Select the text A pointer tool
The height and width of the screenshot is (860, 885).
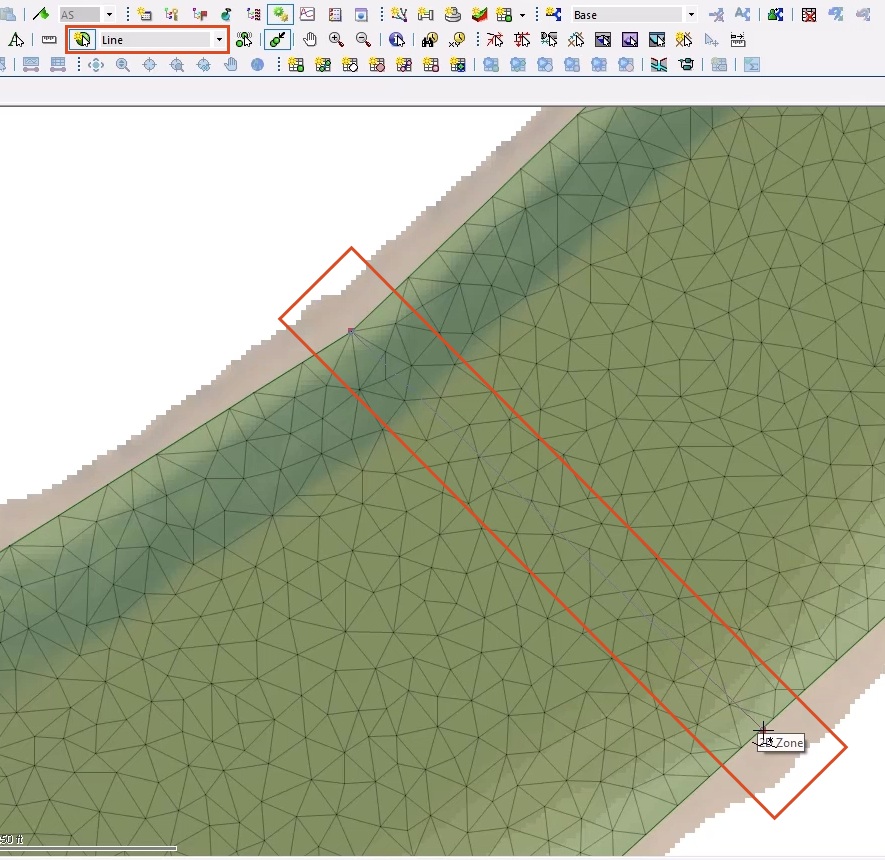tap(16, 40)
